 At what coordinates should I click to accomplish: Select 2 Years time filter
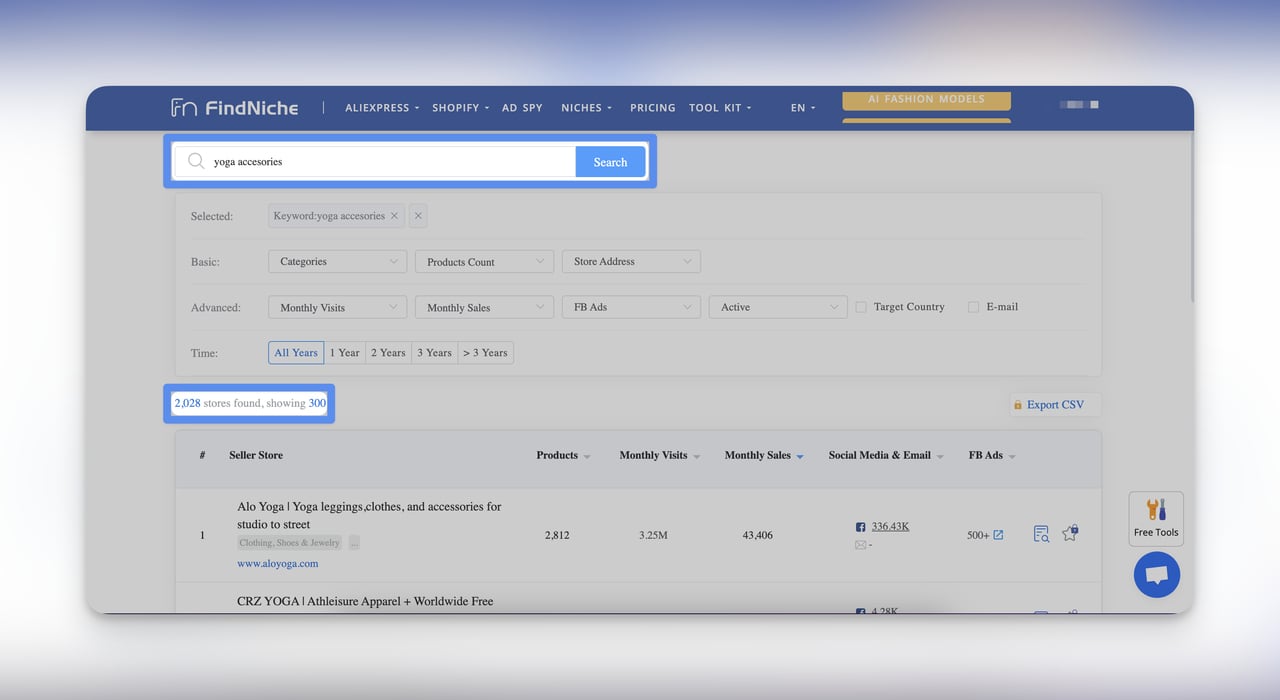point(388,352)
